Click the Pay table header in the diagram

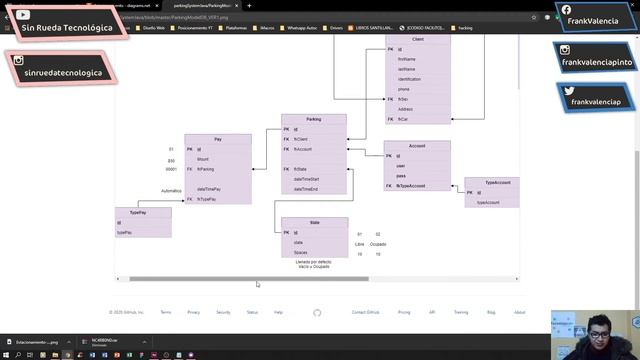[x=218, y=139]
